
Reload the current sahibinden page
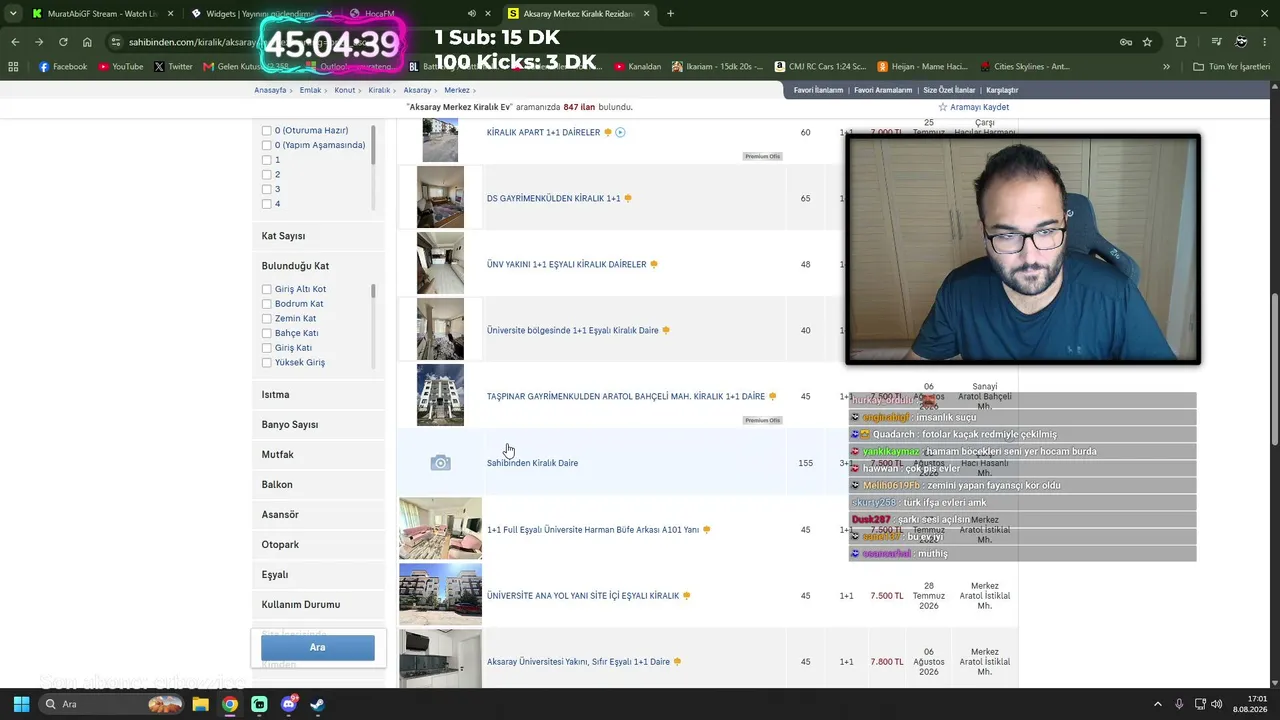pos(63,42)
